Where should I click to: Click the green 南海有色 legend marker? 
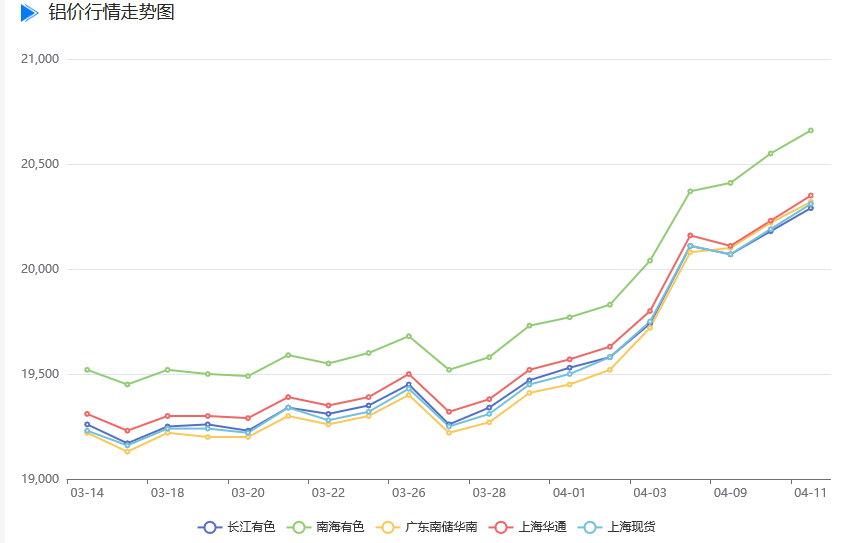(298, 527)
